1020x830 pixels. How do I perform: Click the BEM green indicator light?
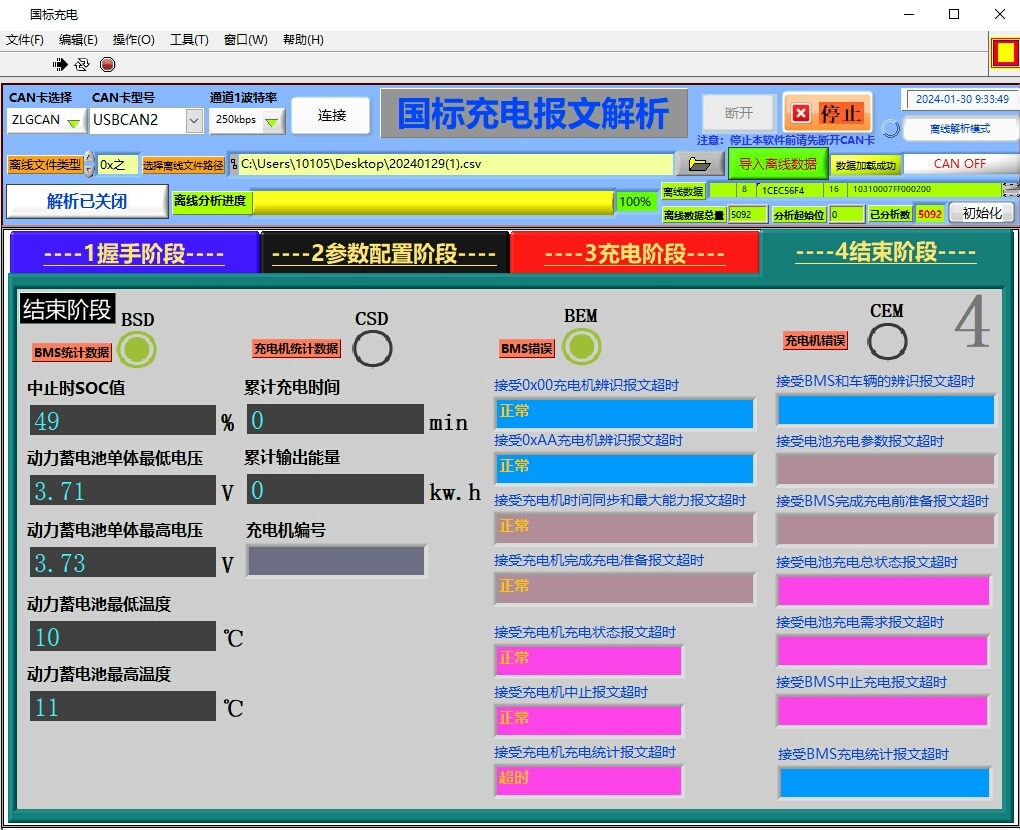pos(581,347)
